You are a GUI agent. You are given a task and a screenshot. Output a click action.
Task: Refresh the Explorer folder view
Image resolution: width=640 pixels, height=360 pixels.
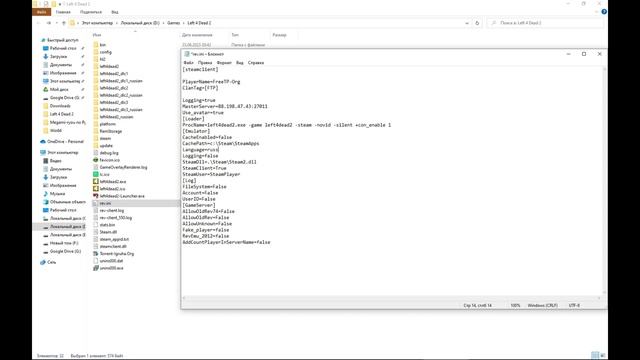click(477, 23)
